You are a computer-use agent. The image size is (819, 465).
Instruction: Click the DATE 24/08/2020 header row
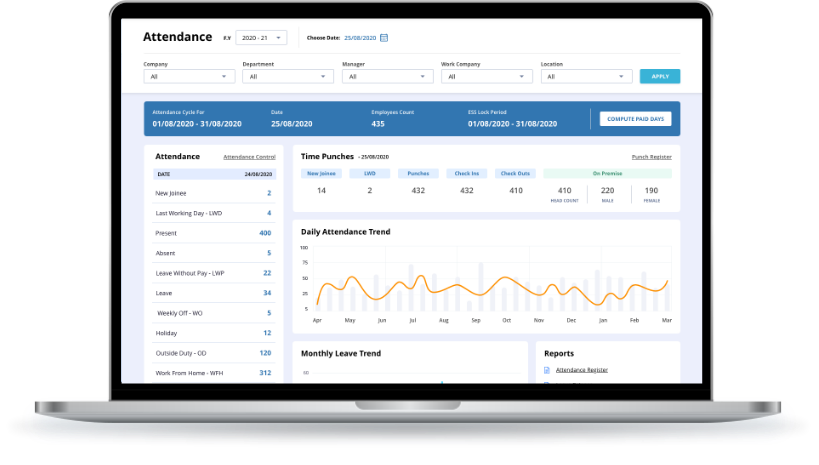tap(214, 174)
